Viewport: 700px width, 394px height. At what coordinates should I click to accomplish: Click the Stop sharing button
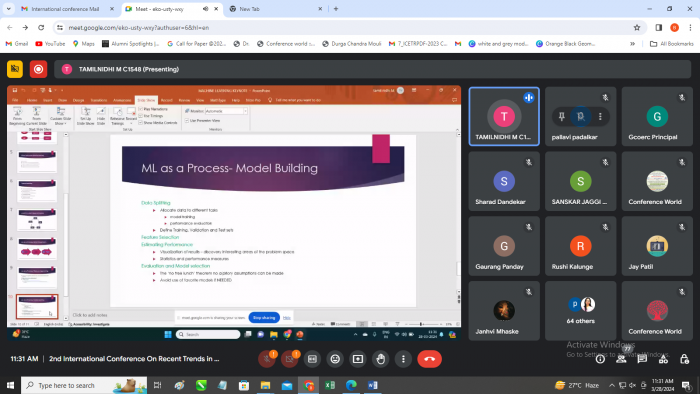point(264,318)
